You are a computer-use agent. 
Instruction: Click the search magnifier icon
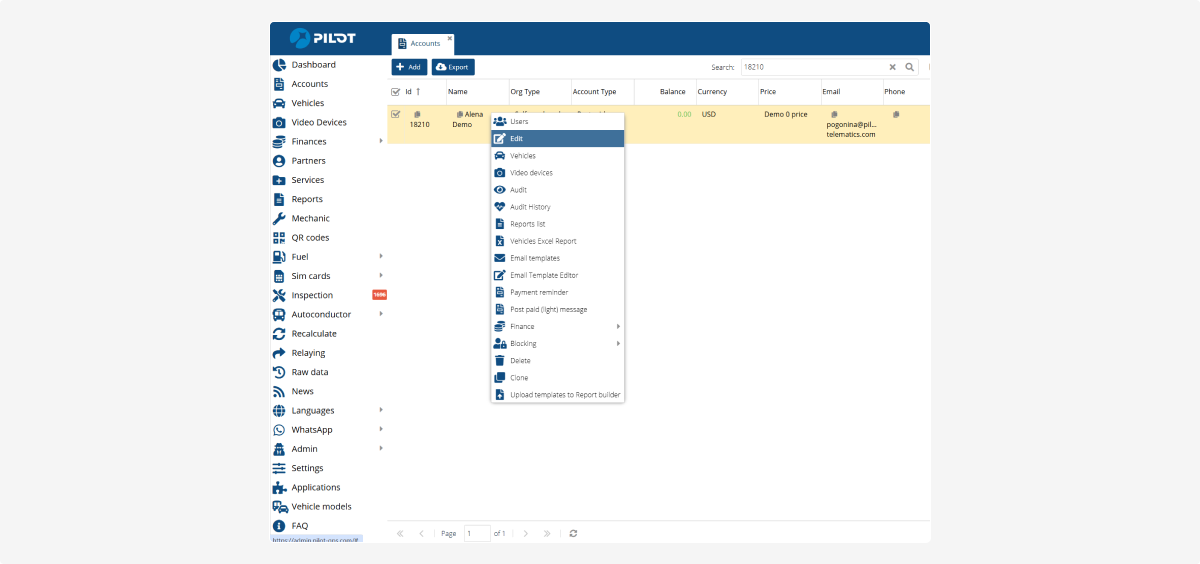click(910, 67)
